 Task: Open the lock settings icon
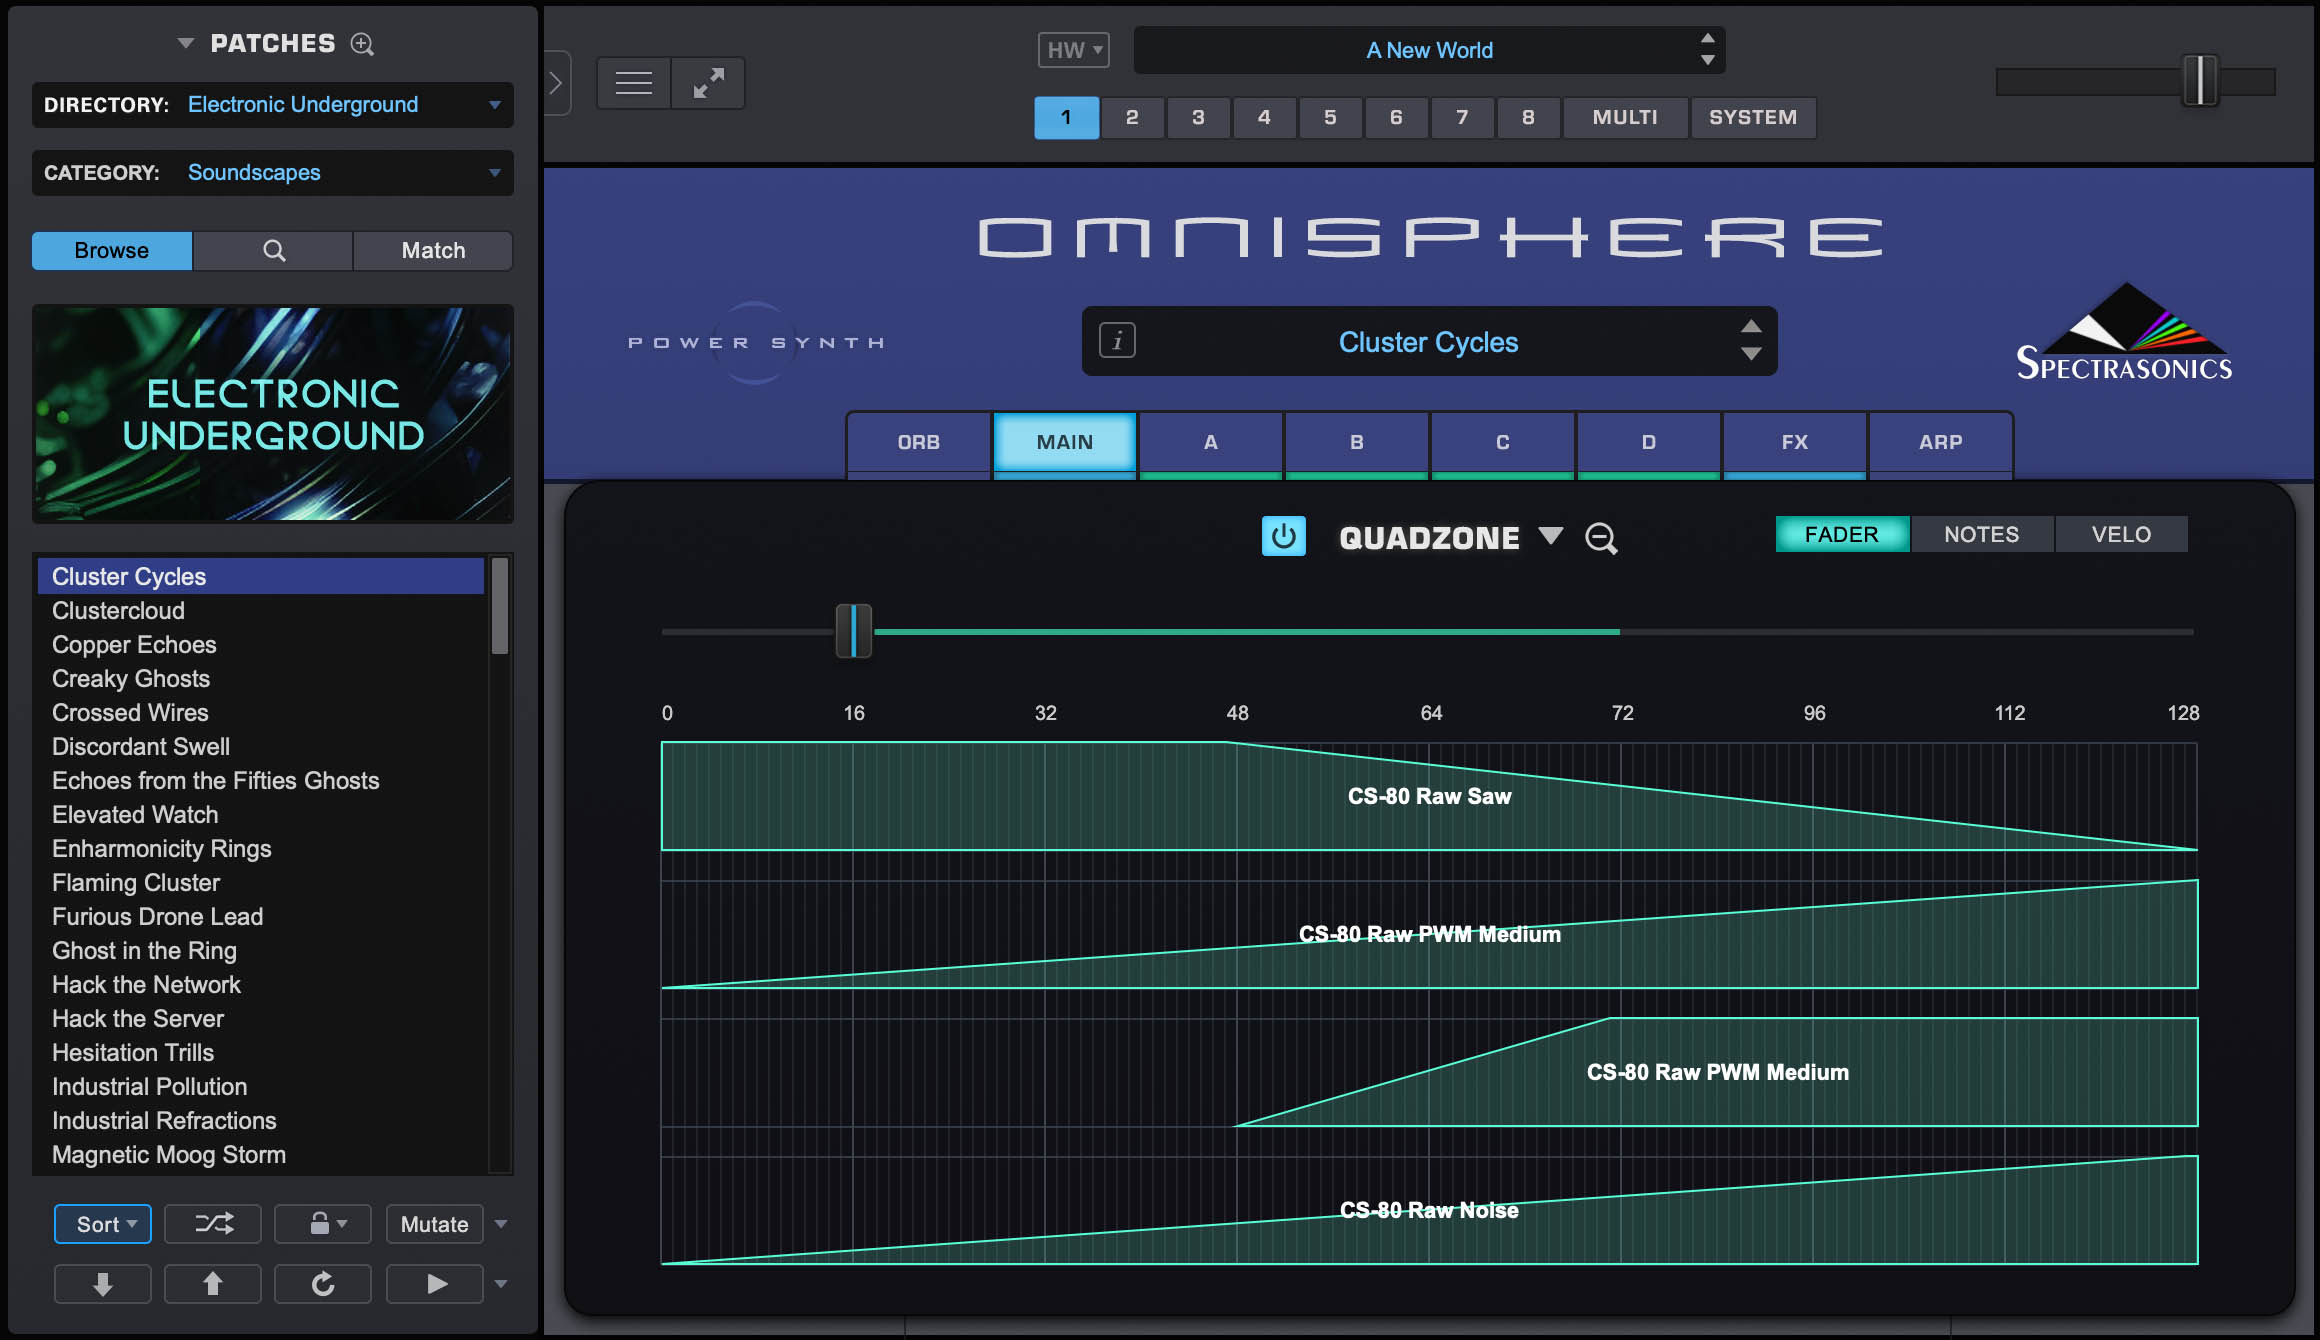[322, 1224]
